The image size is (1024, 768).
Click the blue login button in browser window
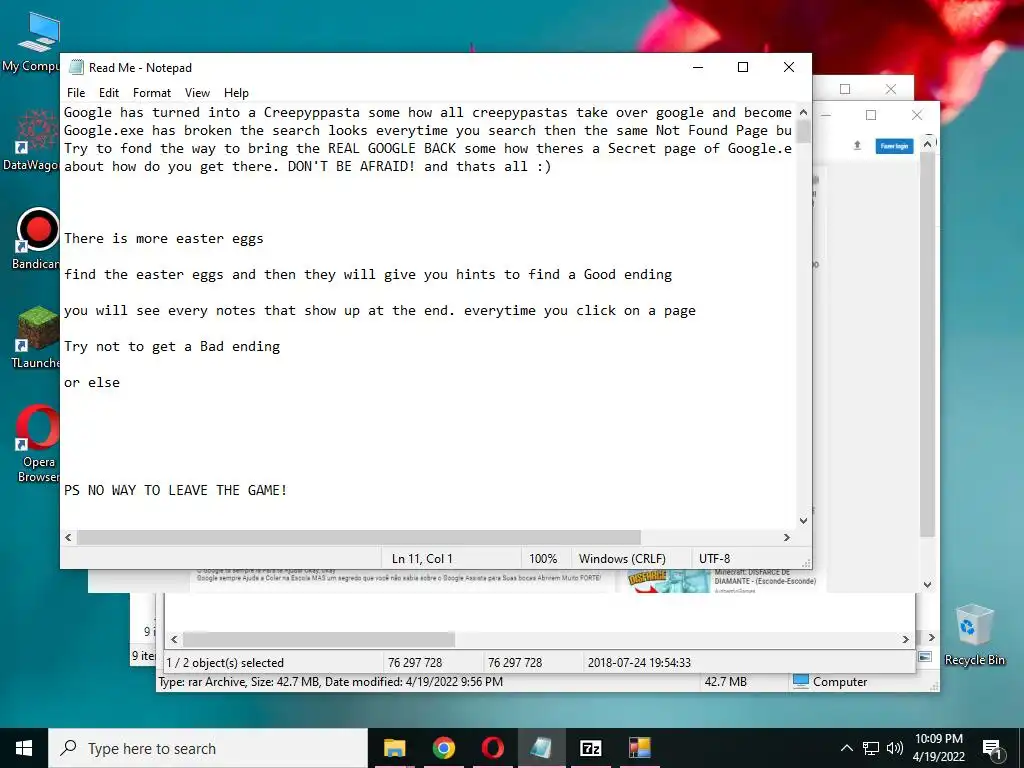tap(894, 146)
